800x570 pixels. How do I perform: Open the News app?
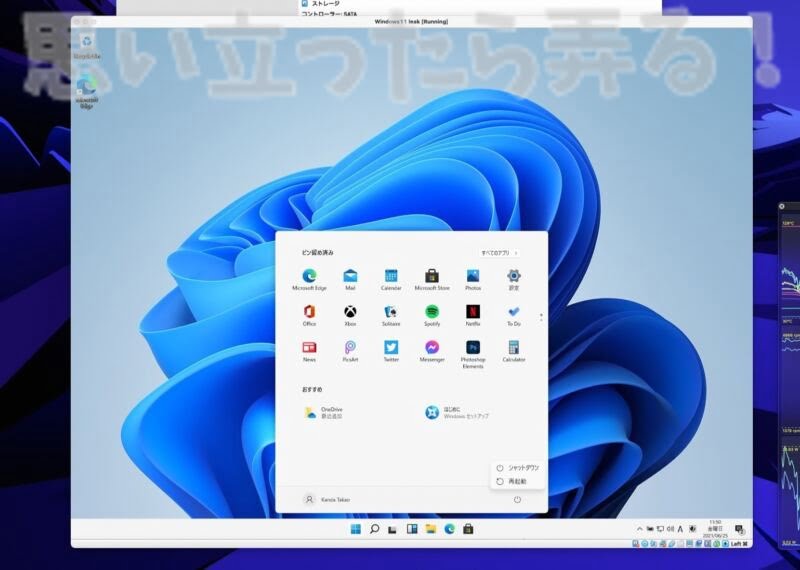pos(309,351)
